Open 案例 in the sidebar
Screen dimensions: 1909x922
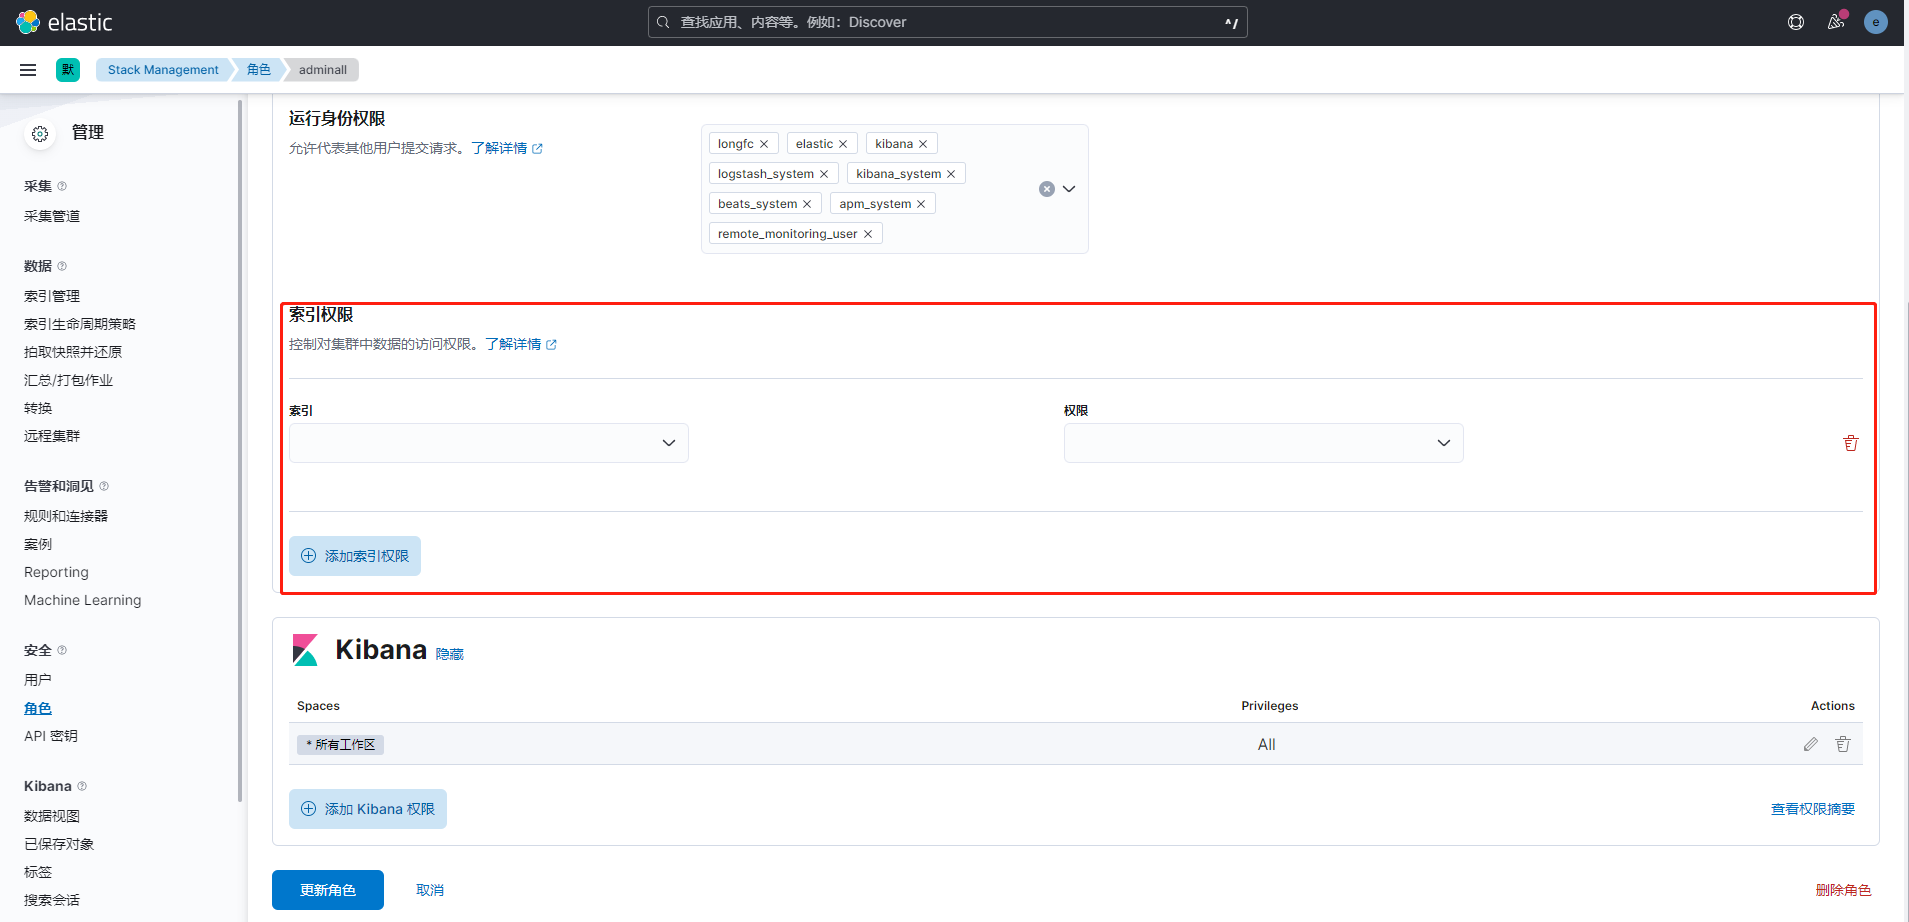click(38, 544)
